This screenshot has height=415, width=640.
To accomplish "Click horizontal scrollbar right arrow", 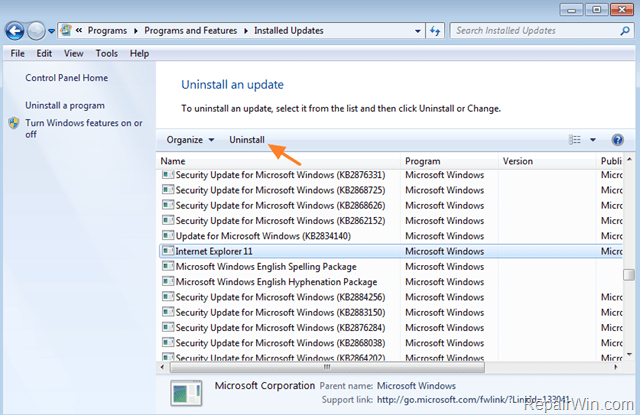I will point(616,367).
